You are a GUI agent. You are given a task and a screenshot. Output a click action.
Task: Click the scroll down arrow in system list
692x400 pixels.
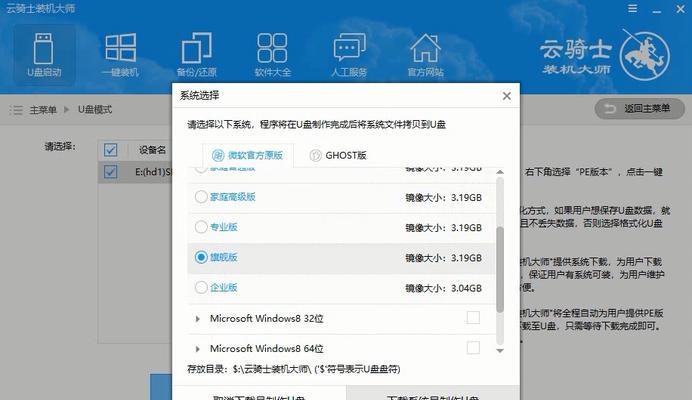[500, 351]
